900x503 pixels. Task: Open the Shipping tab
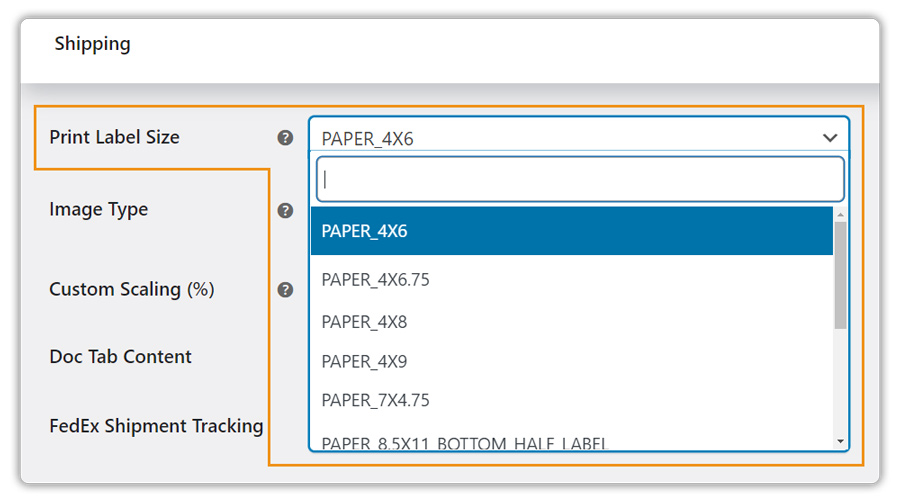92,44
